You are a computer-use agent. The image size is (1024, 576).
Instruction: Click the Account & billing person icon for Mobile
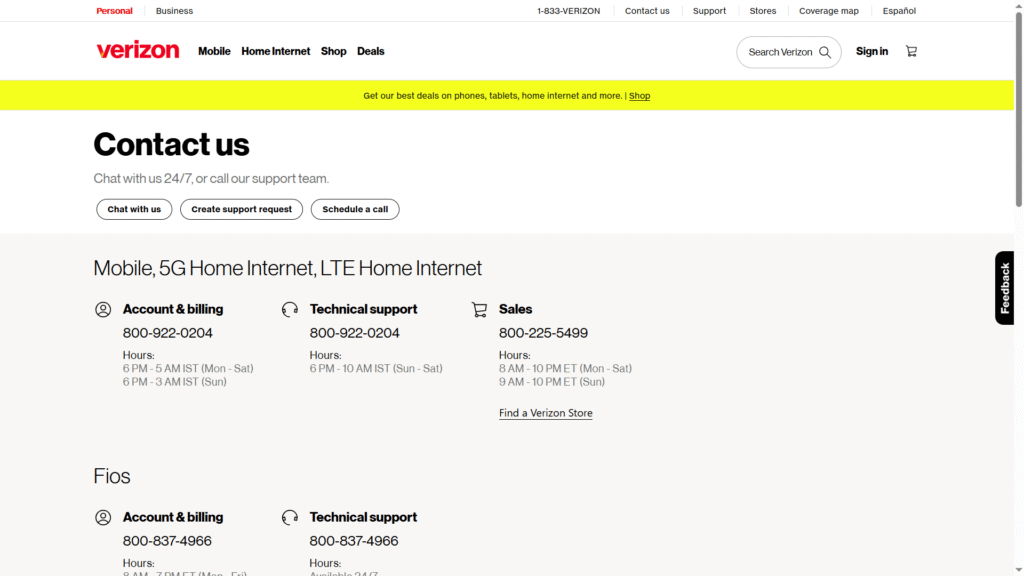point(103,309)
